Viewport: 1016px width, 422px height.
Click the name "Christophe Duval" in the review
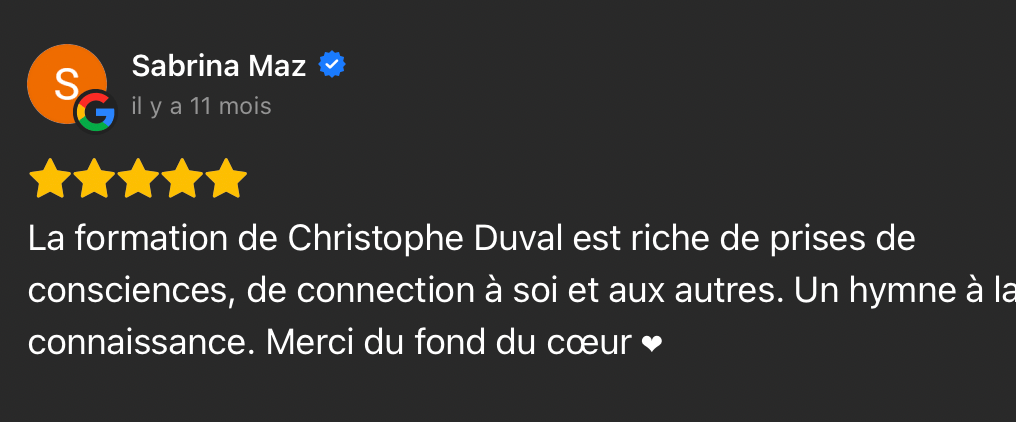(427, 240)
